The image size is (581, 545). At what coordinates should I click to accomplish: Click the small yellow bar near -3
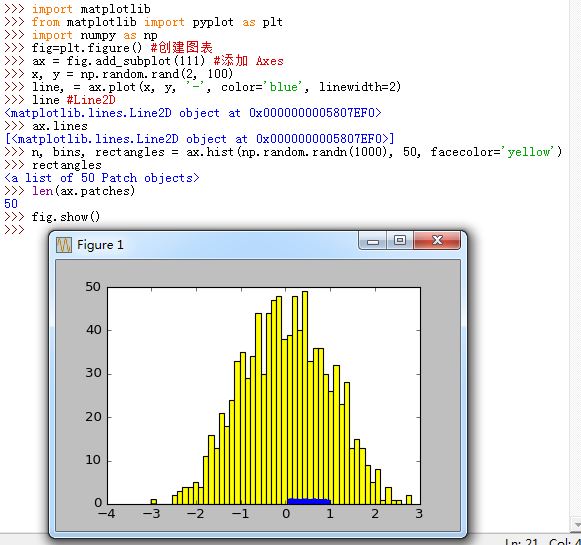(154, 502)
